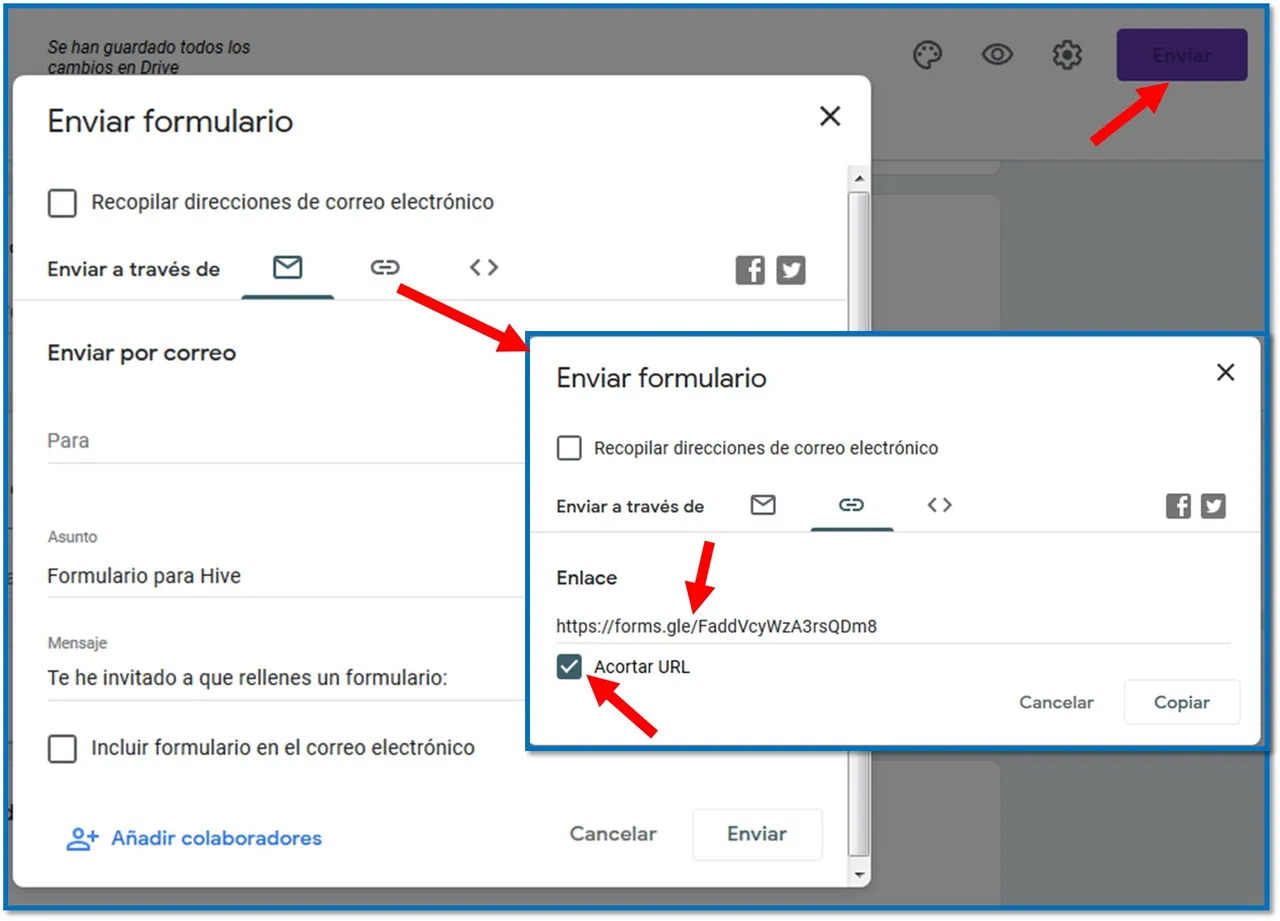This screenshot has height=921, width=1280.
Task: Click the forms.gle link URL field
Action: [893, 627]
